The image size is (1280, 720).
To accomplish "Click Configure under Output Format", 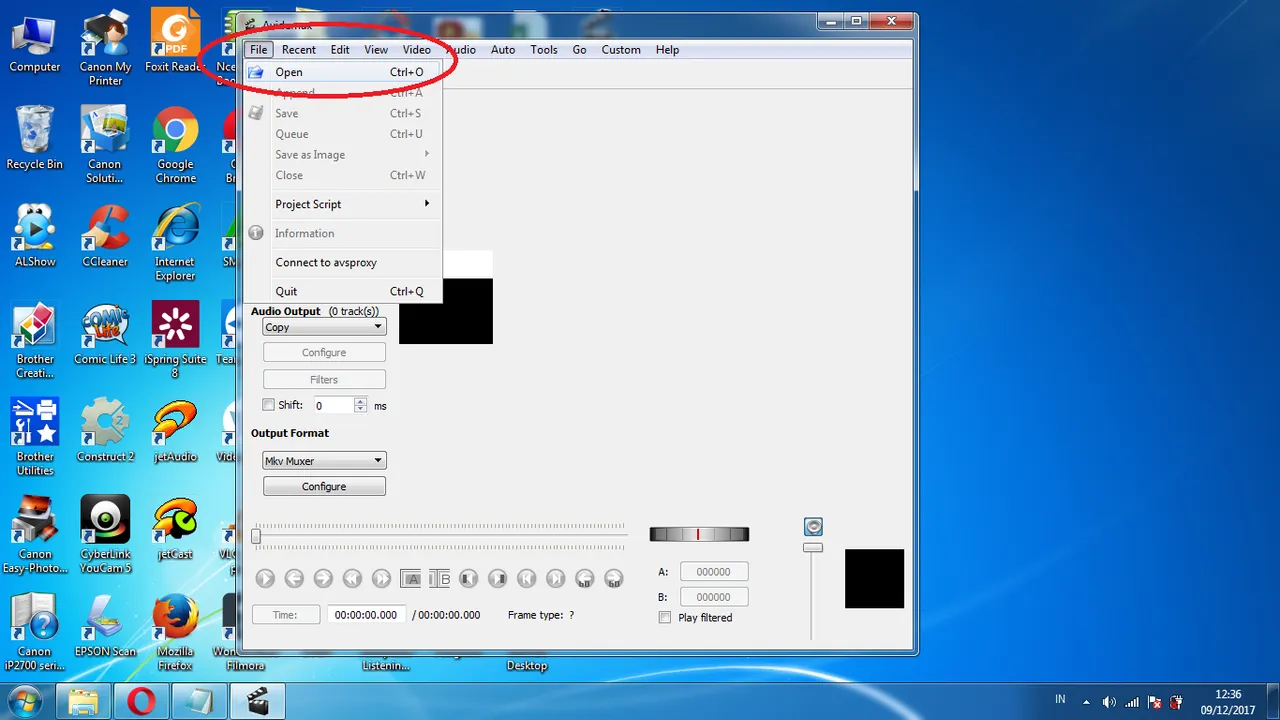I will (x=324, y=487).
